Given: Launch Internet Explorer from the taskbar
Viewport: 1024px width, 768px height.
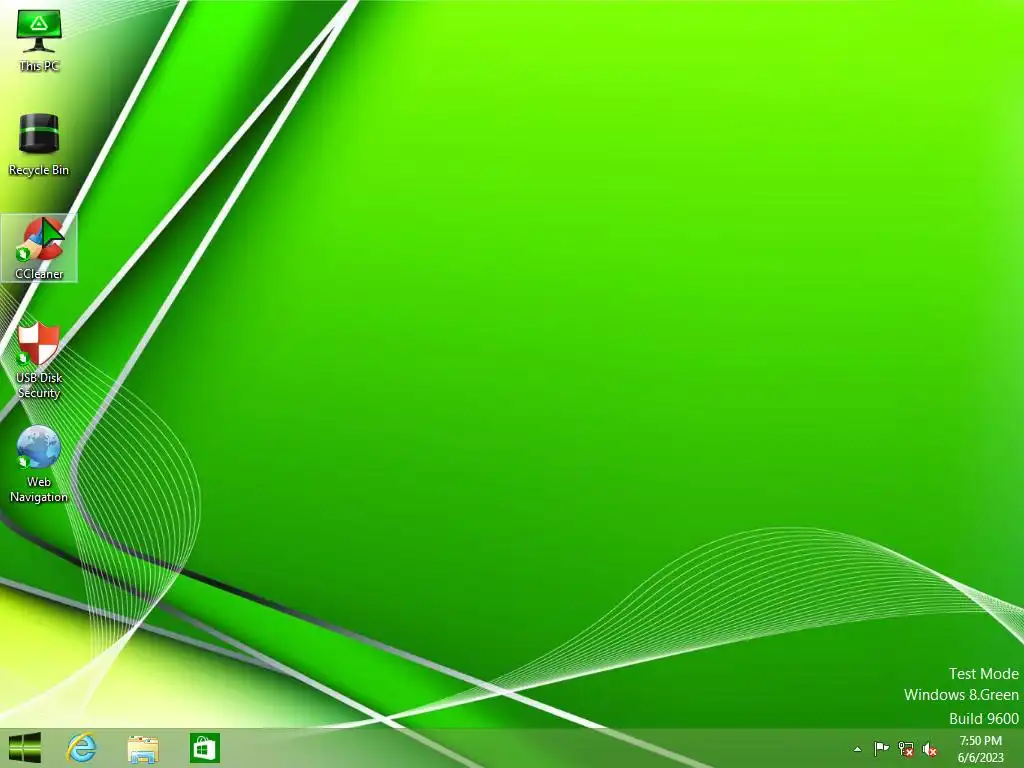Looking at the screenshot, I should (x=82, y=748).
